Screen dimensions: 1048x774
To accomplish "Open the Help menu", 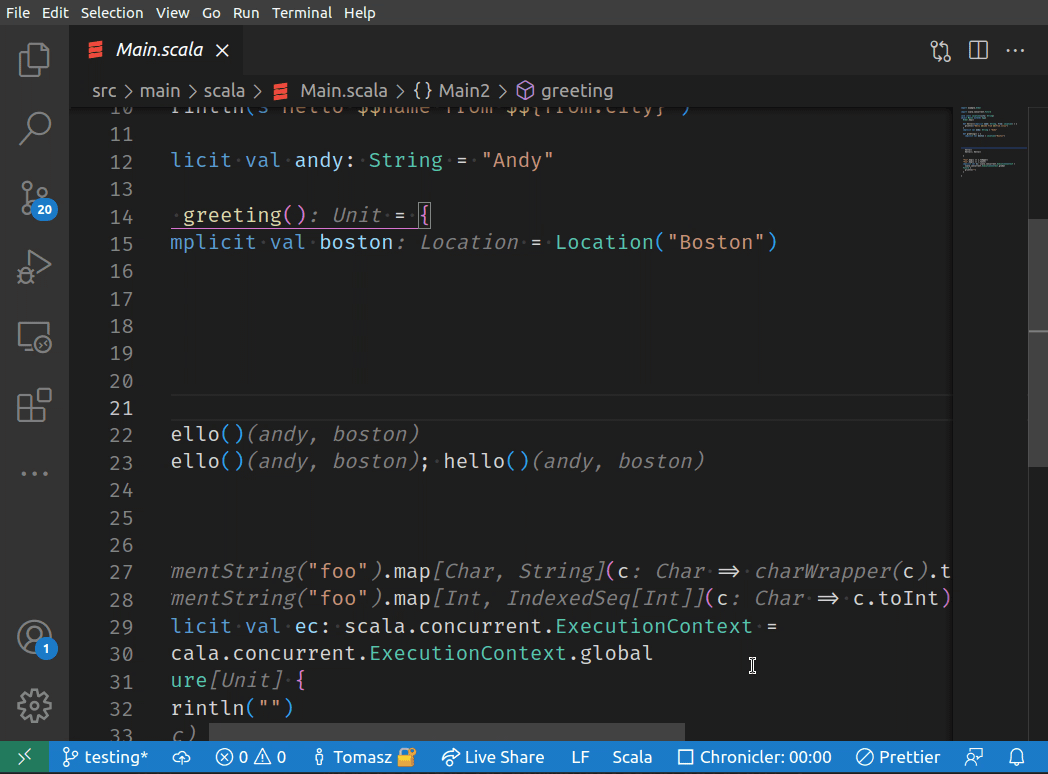I will (x=360, y=13).
